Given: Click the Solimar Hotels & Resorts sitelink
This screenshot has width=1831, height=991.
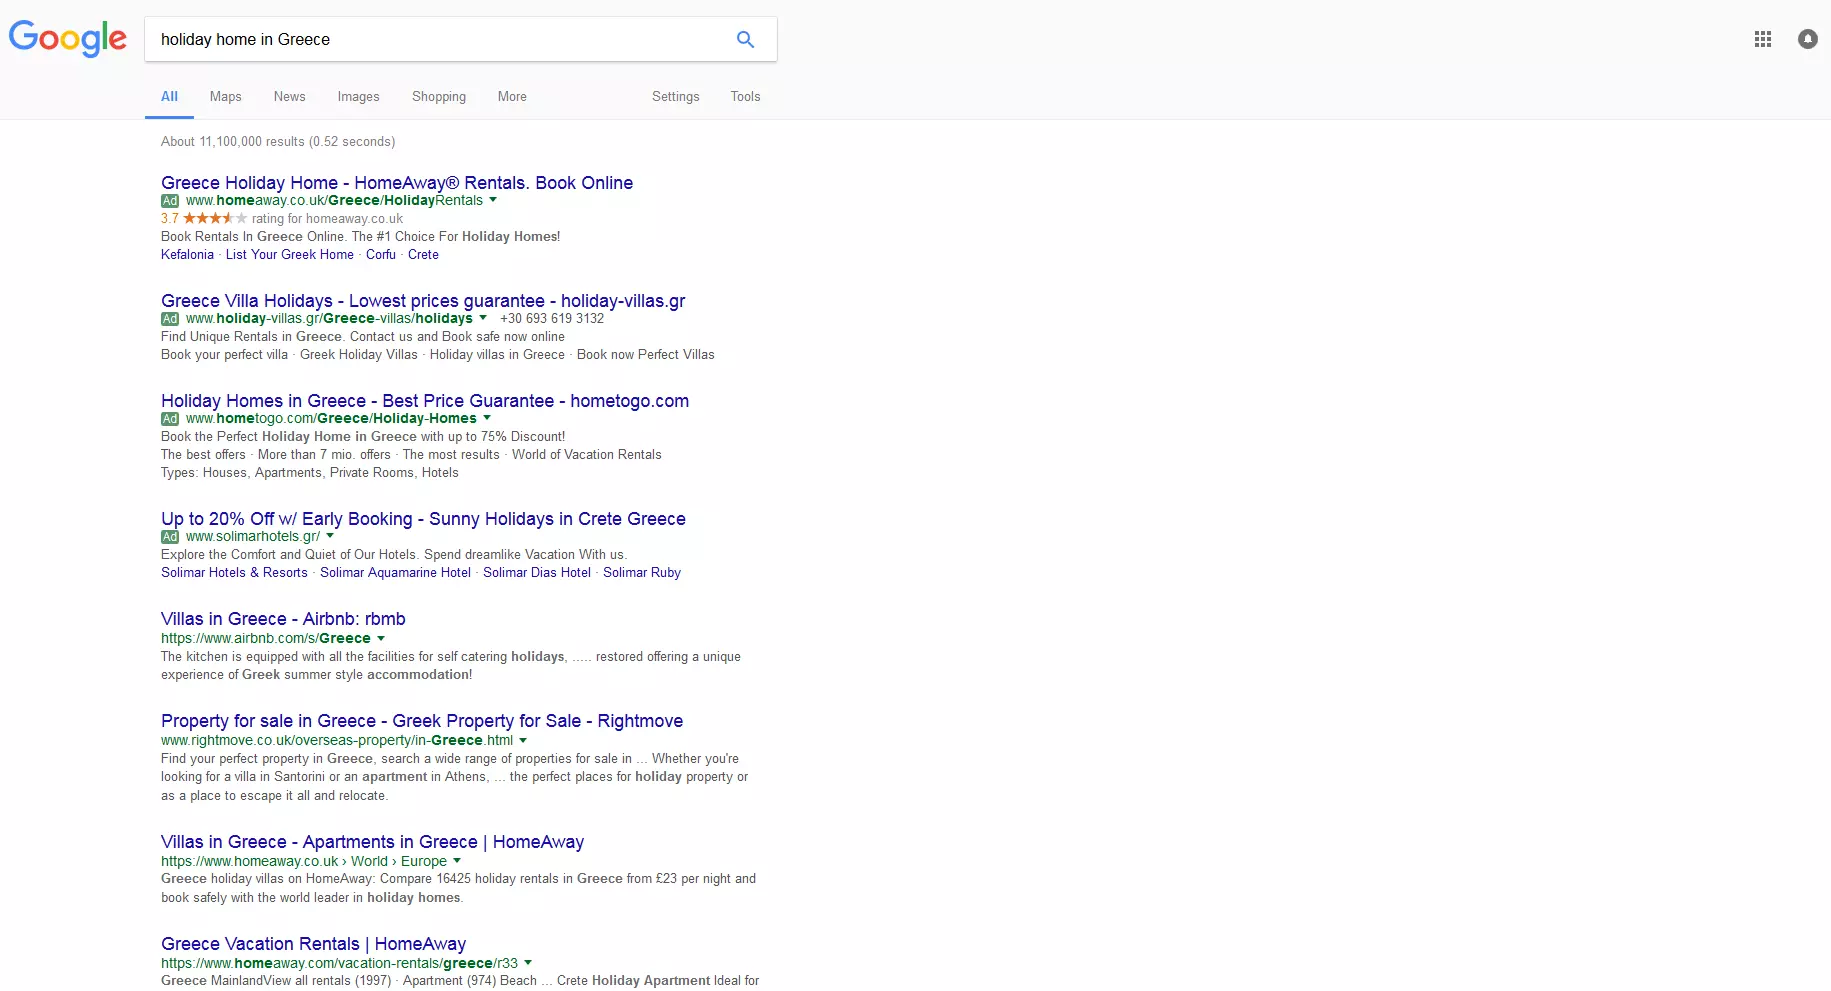Looking at the screenshot, I should click(x=234, y=573).
